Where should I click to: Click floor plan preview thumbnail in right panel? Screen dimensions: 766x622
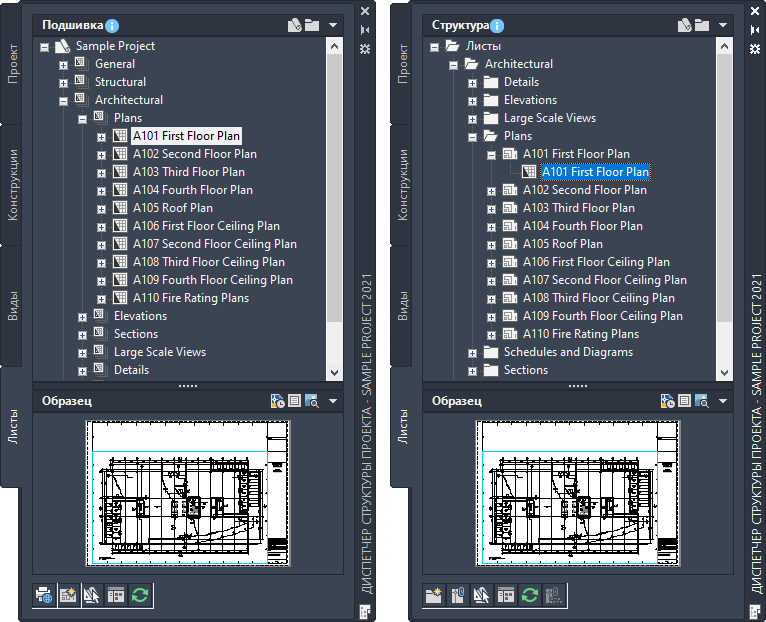(x=578, y=493)
